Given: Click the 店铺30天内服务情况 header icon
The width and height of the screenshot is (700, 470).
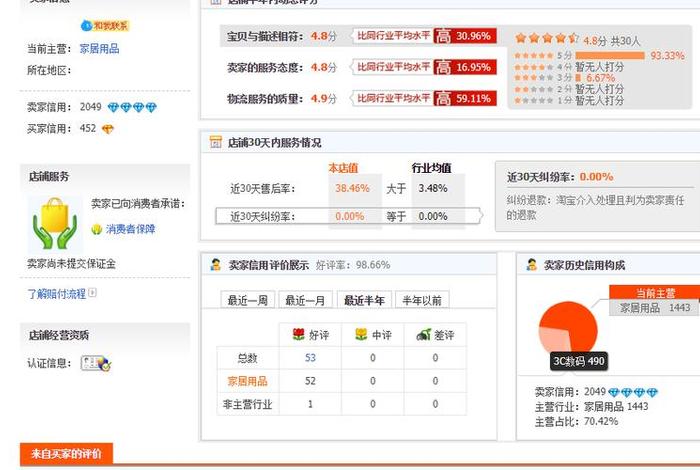Looking at the screenshot, I should tap(215, 142).
